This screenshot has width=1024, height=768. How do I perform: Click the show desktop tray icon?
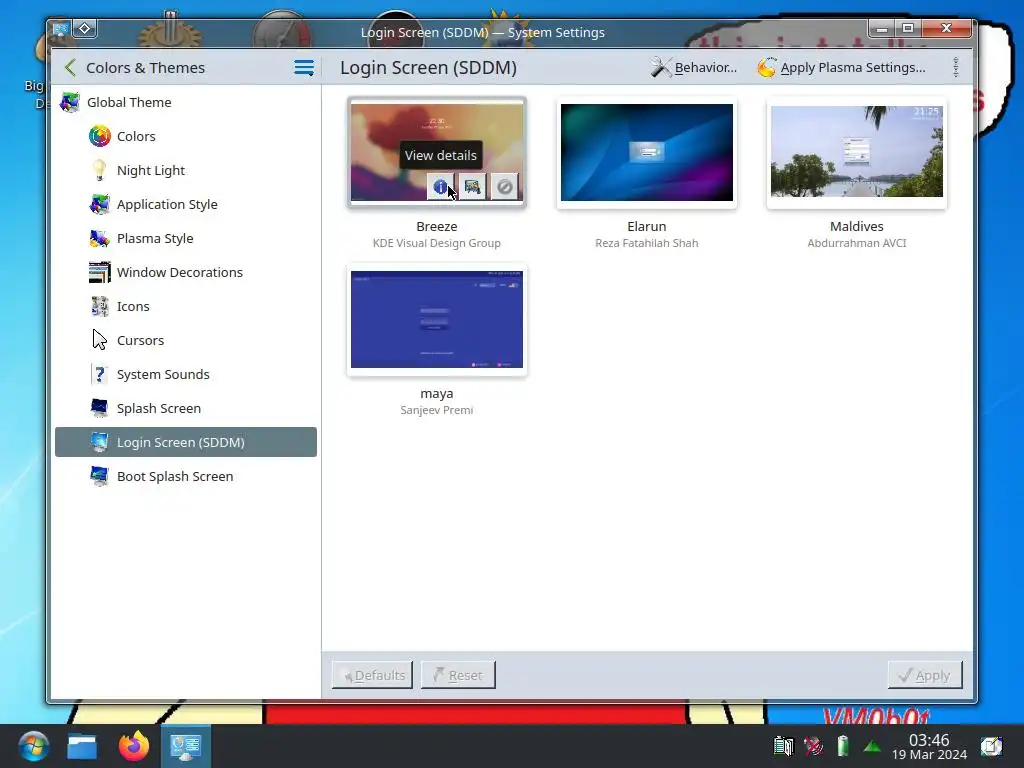[991, 746]
